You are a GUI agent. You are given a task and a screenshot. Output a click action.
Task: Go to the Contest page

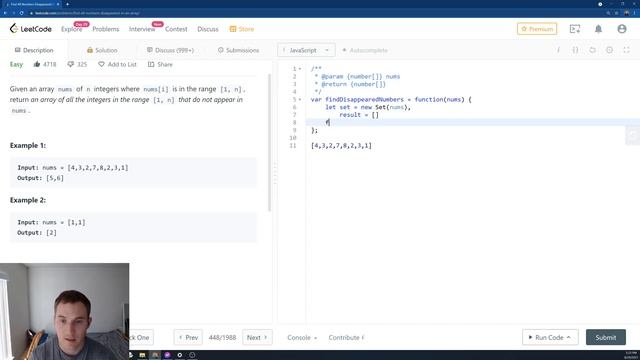pyautogui.click(x=176, y=29)
